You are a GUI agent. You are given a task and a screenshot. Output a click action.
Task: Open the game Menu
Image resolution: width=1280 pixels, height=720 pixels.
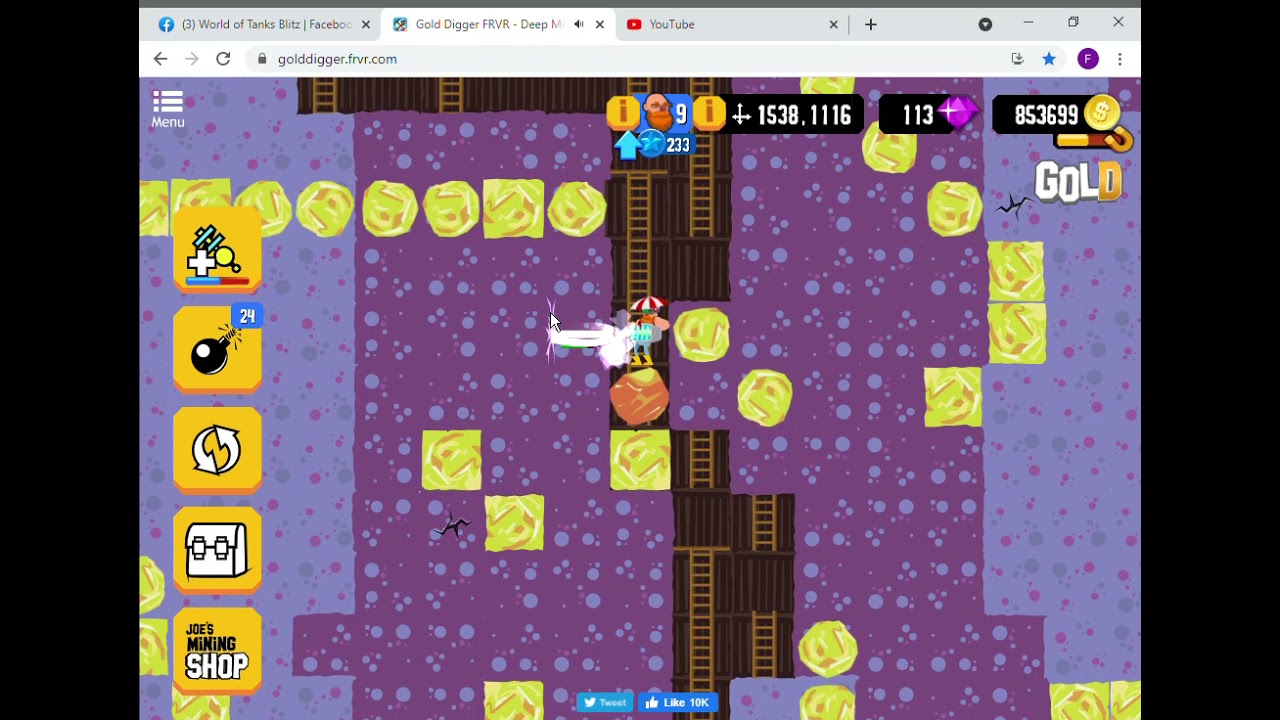(168, 109)
